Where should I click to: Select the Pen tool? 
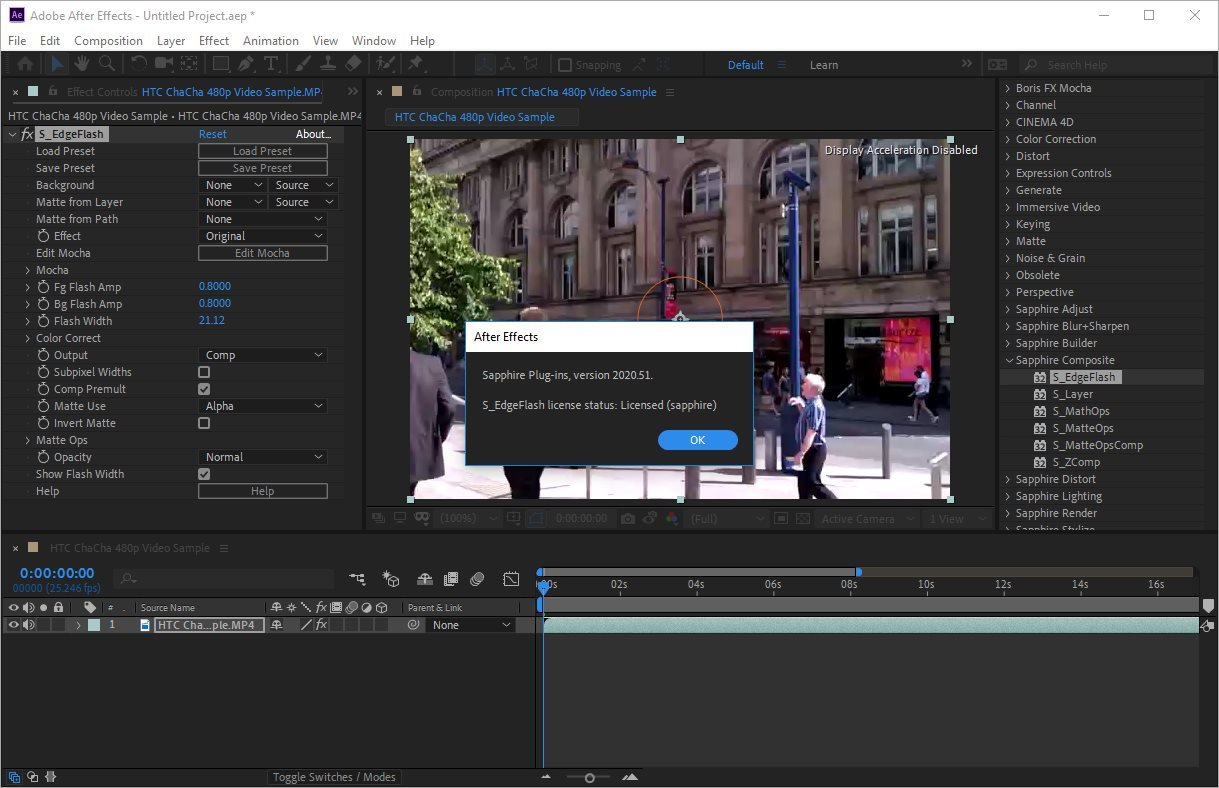tap(246, 64)
